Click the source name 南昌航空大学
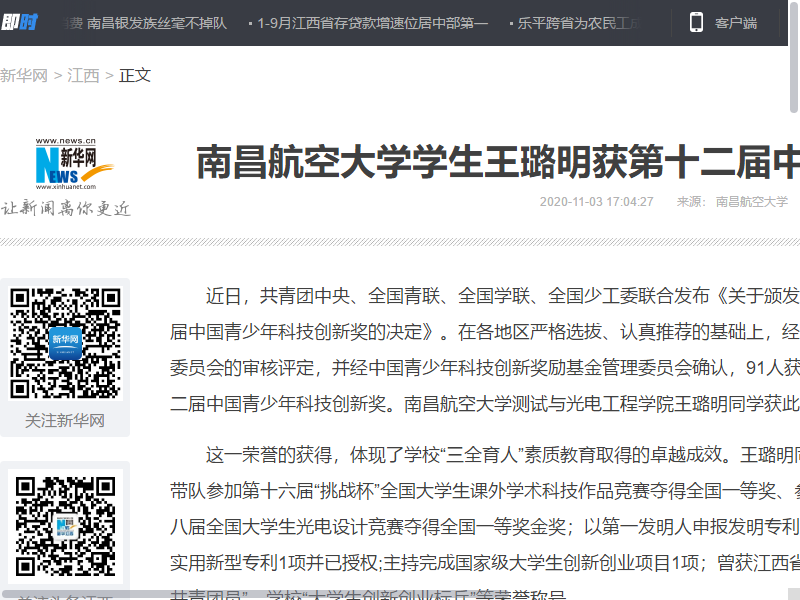The image size is (800, 600). tap(751, 201)
